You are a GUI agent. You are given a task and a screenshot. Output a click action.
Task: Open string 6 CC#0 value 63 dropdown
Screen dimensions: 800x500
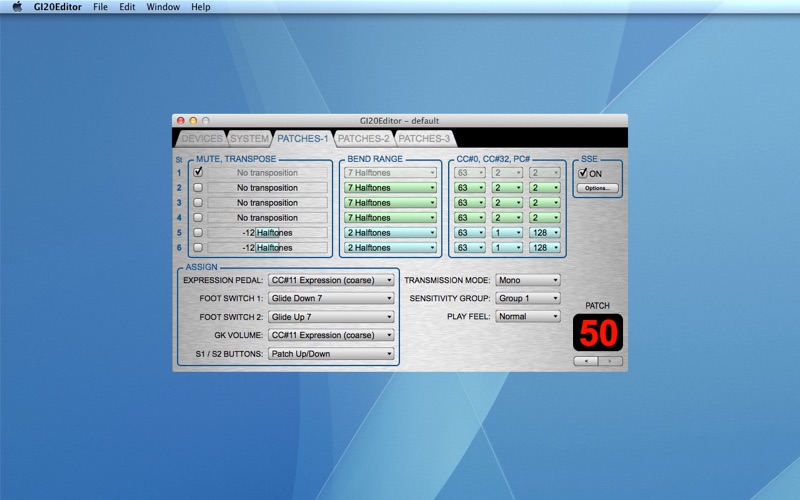[x=469, y=247]
